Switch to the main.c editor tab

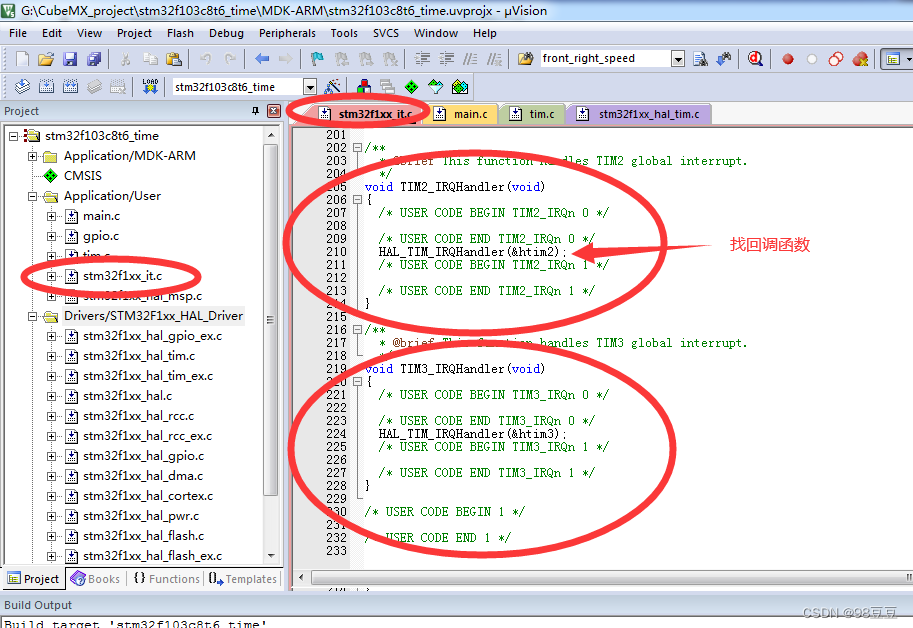coord(464,113)
